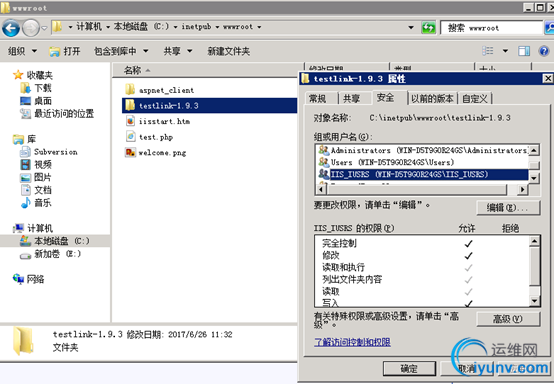Open 下载 folder in favorites

pos(36,88)
